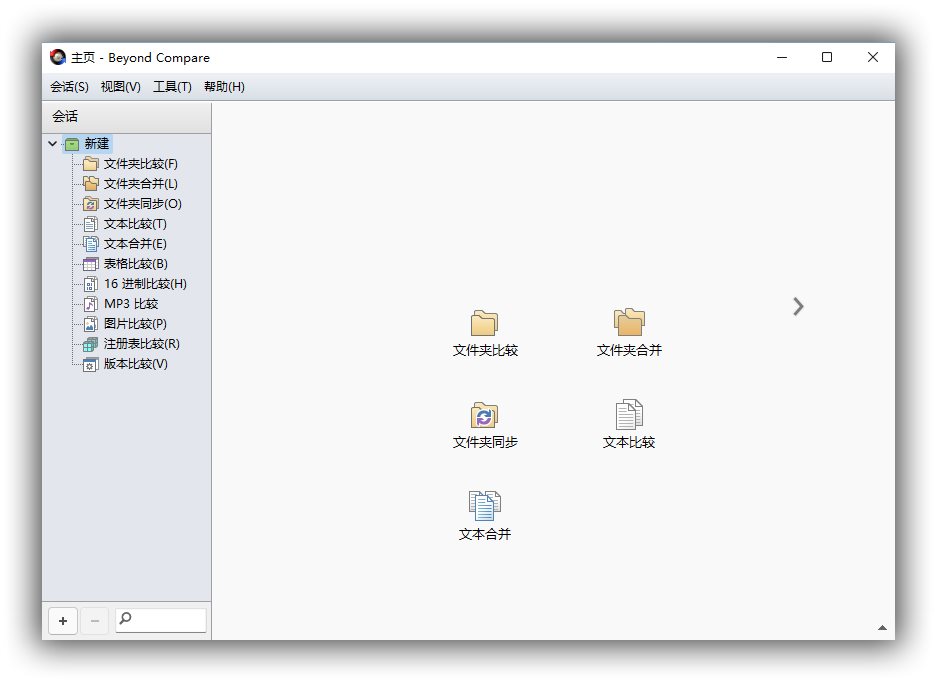Click the 注册表比较(R) icon in the tree
Image resolution: width=937 pixels, height=682 pixels.
(x=90, y=344)
